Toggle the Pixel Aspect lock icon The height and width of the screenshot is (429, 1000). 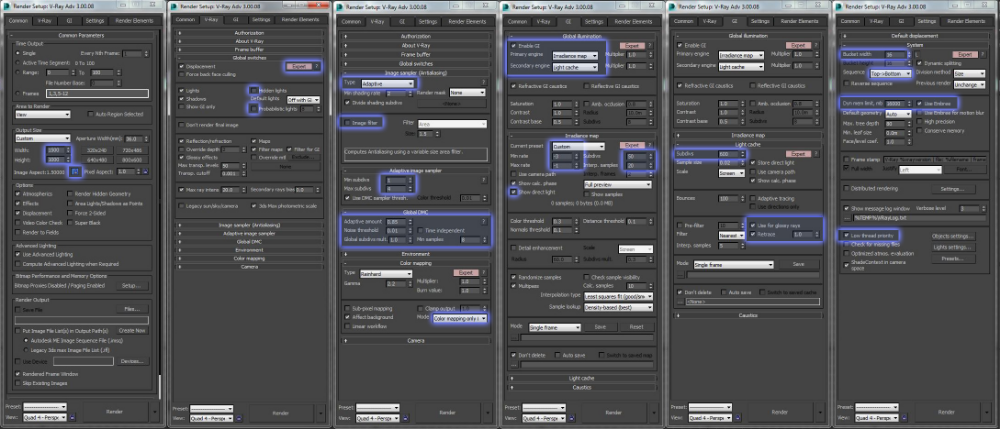point(145,171)
